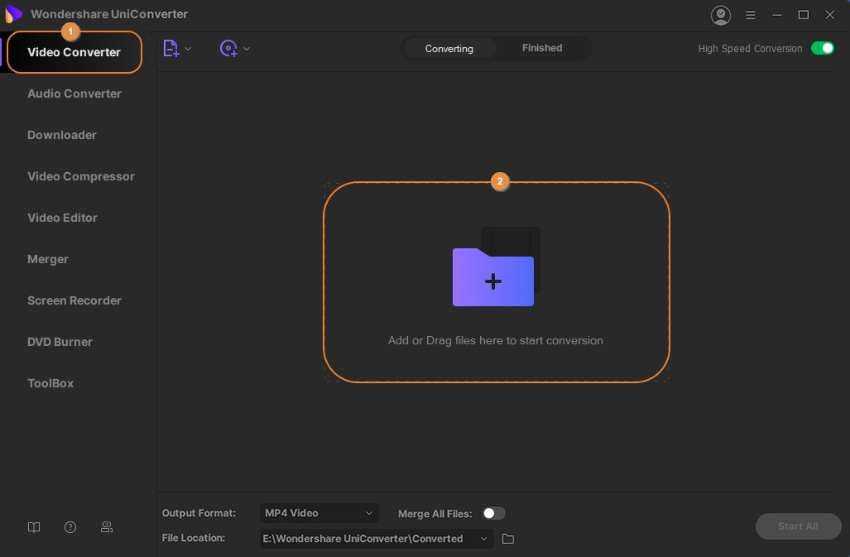Expand the Add Files dropdown arrow
The width and height of the screenshot is (850, 557).
(188, 48)
